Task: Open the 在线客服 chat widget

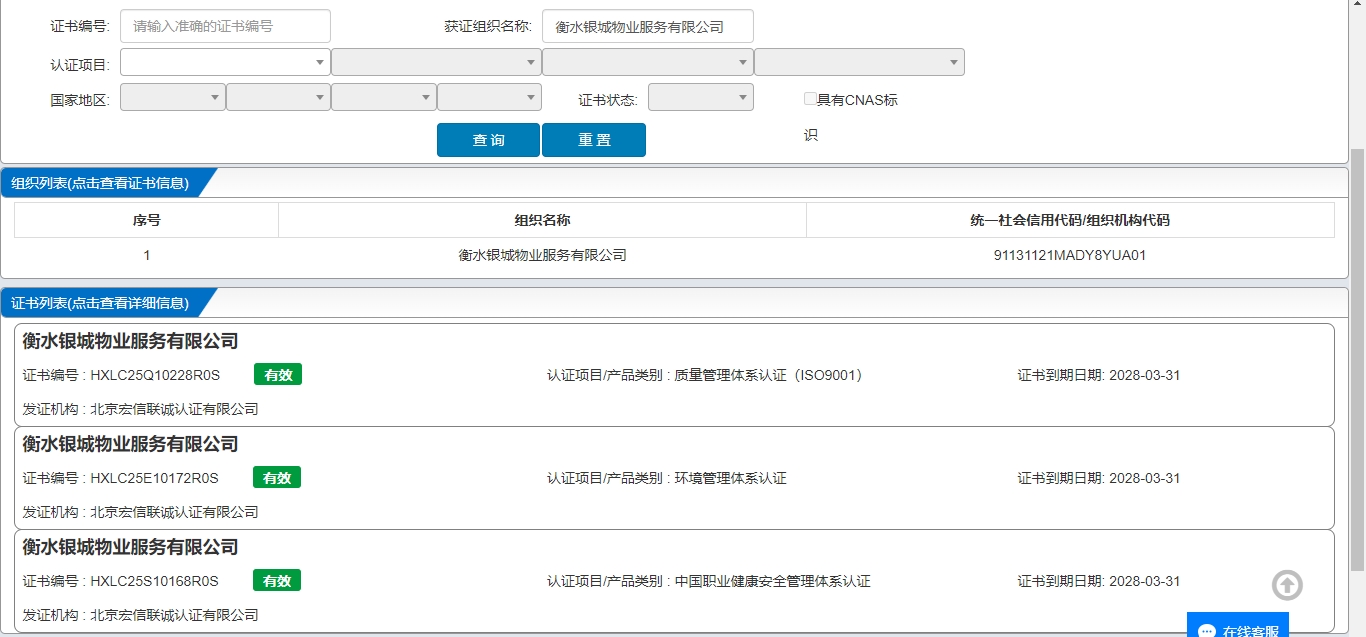Action: (x=1238, y=626)
